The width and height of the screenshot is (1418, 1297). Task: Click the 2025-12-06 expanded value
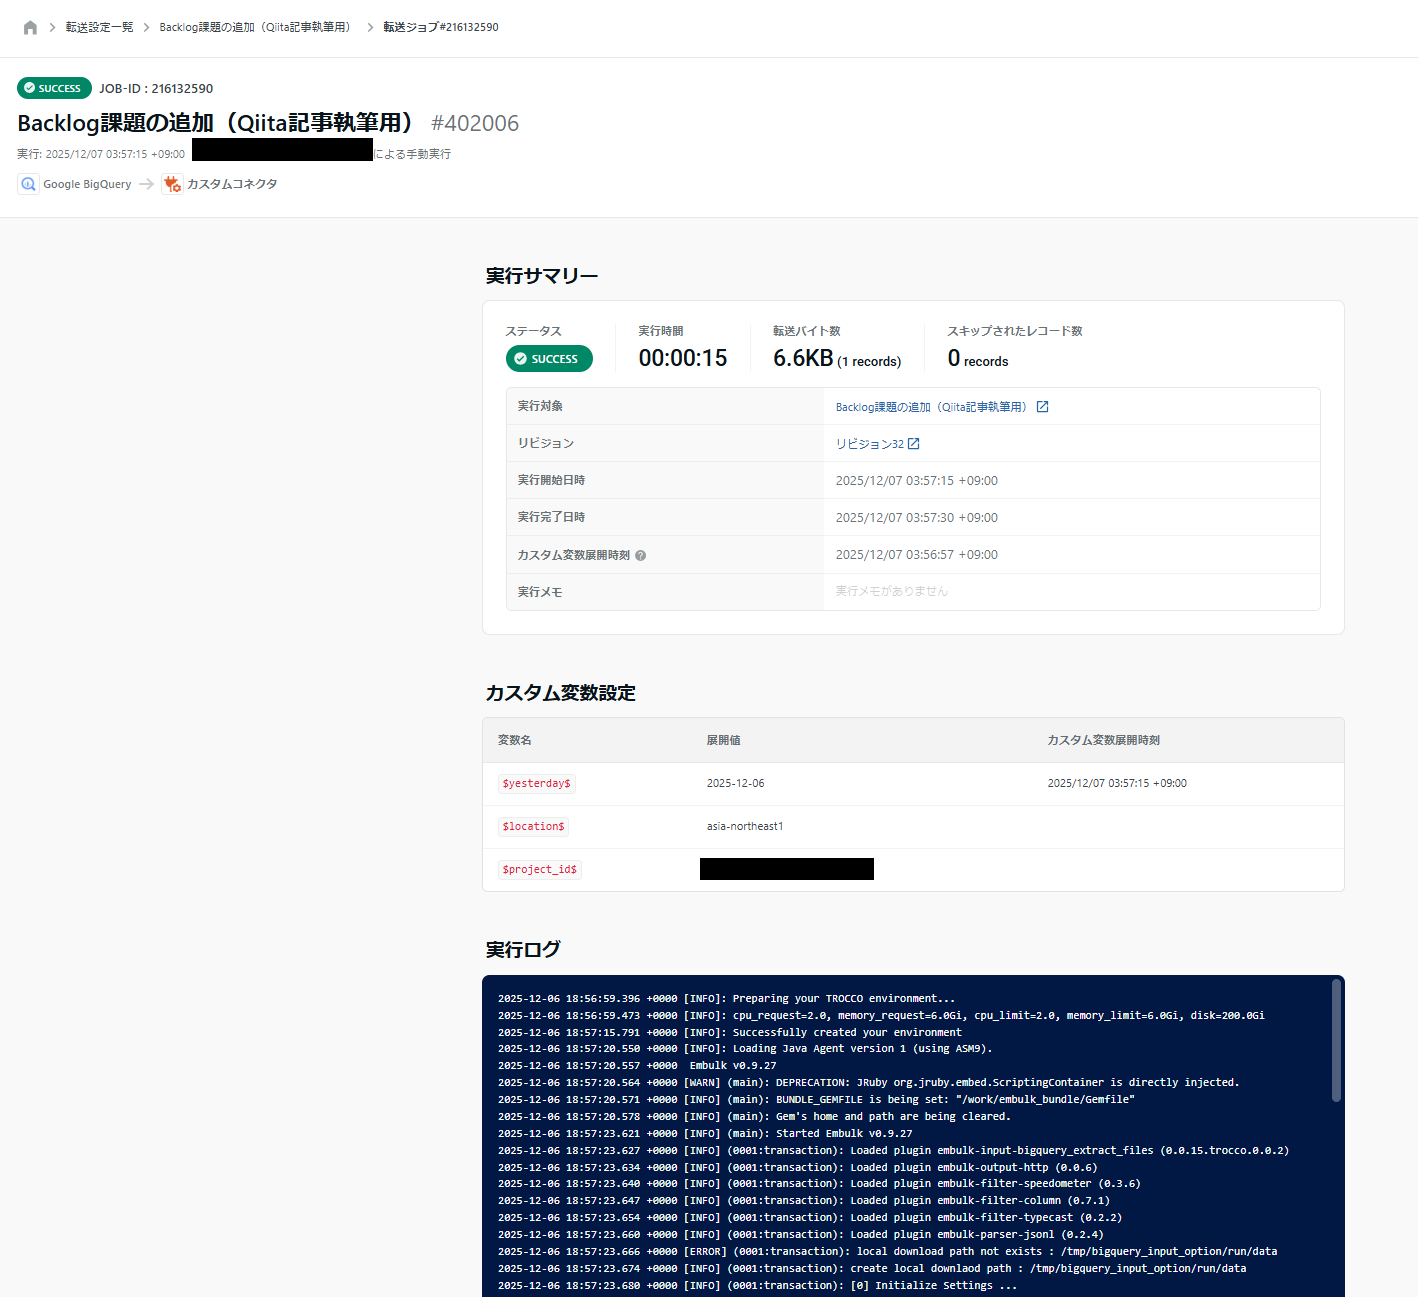click(735, 783)
